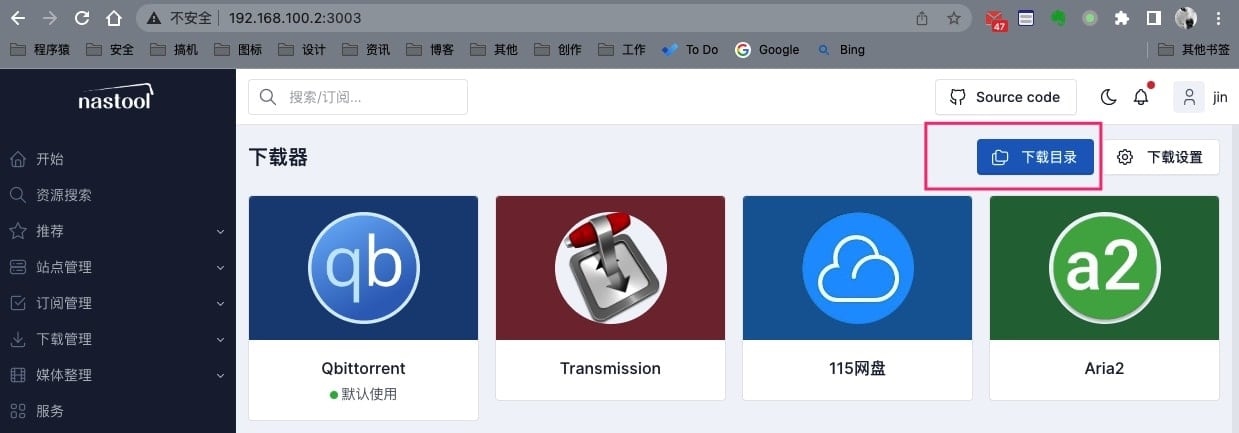Toggle dark mode with moon icon

pyautogui.click(x=1108, y=97)
